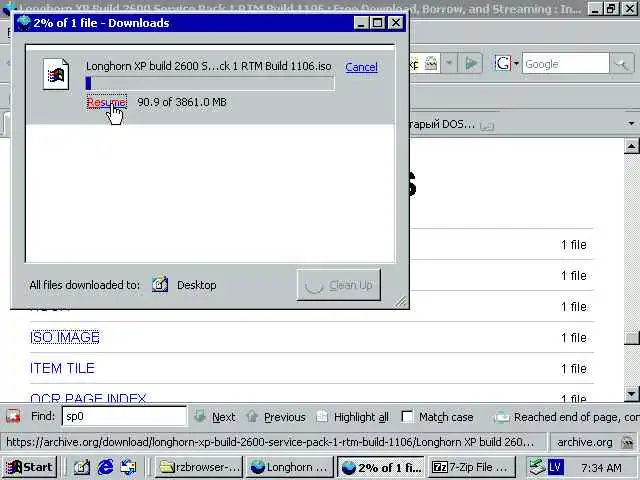The width and height of the screenshot is (640, 480).
Task: Click third quick launch icon beside Internet Explorer
Action: tap(128, 467)
